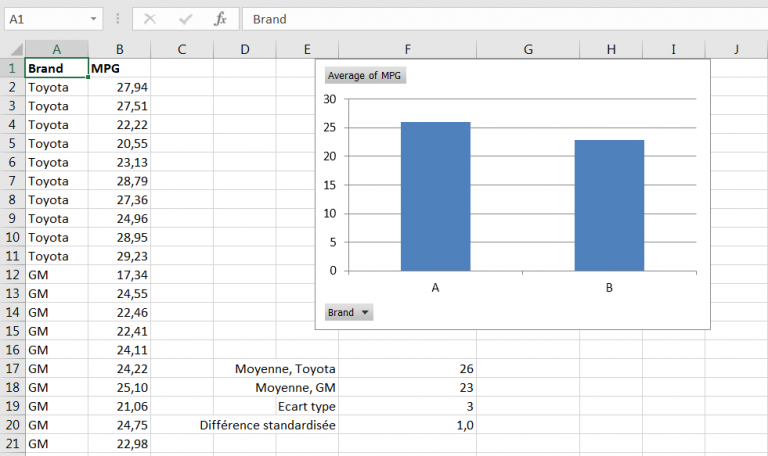
Task: Select the cell with value 21,06
Action: 120,406
